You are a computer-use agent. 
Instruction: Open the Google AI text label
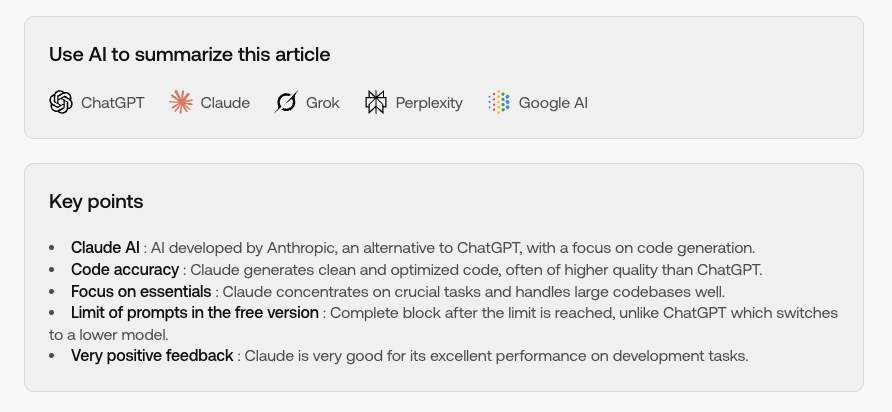(553, 103)
